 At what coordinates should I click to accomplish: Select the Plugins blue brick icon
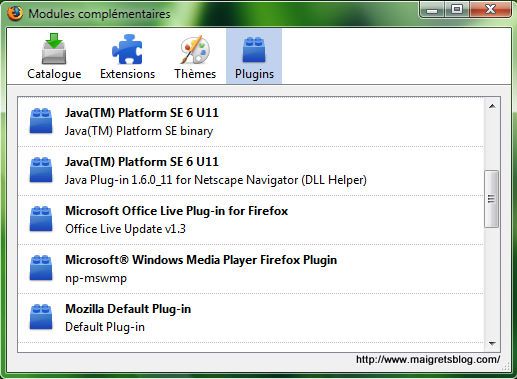pos(254,50)
